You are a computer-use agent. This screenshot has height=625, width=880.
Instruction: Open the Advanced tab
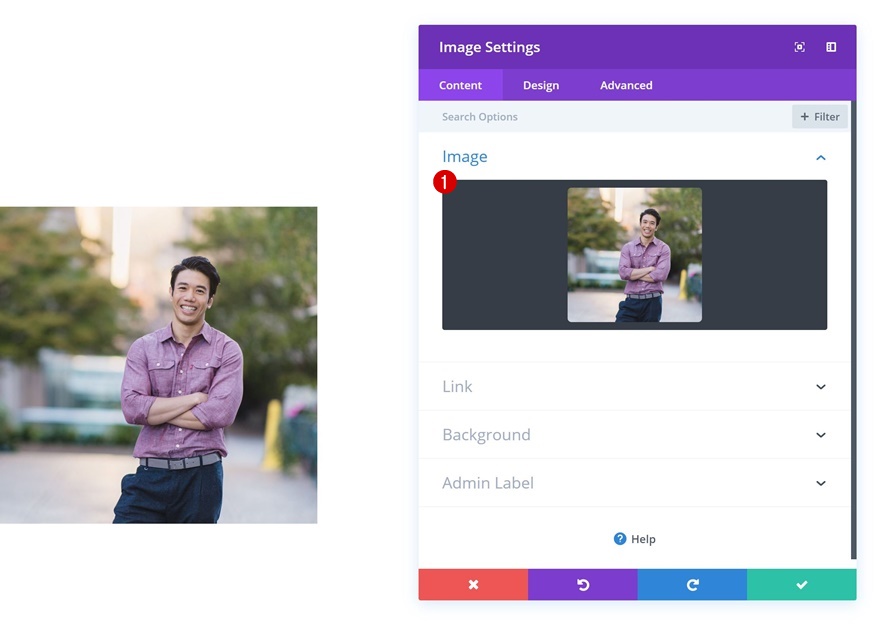(625, 85)
